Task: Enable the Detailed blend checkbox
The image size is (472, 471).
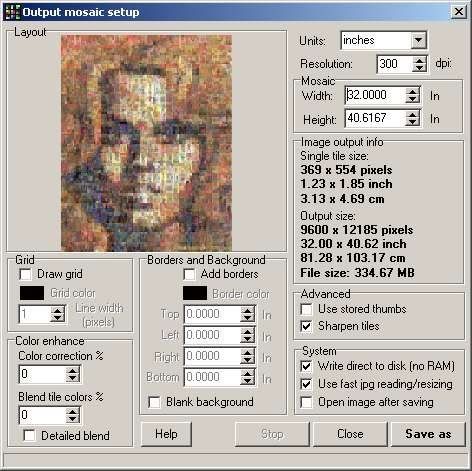Action: (29, 435)
